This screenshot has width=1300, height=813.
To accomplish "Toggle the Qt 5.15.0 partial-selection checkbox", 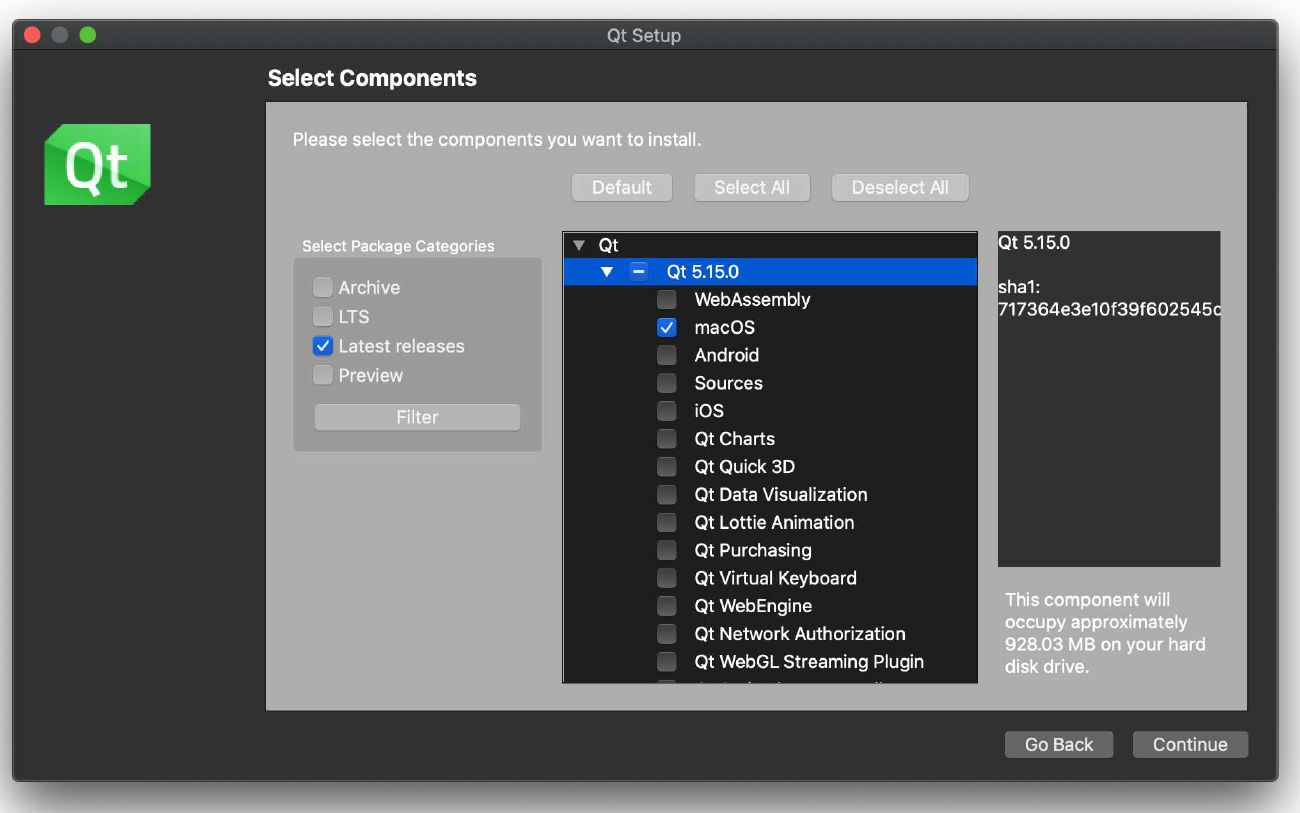I will coord(638,272).
